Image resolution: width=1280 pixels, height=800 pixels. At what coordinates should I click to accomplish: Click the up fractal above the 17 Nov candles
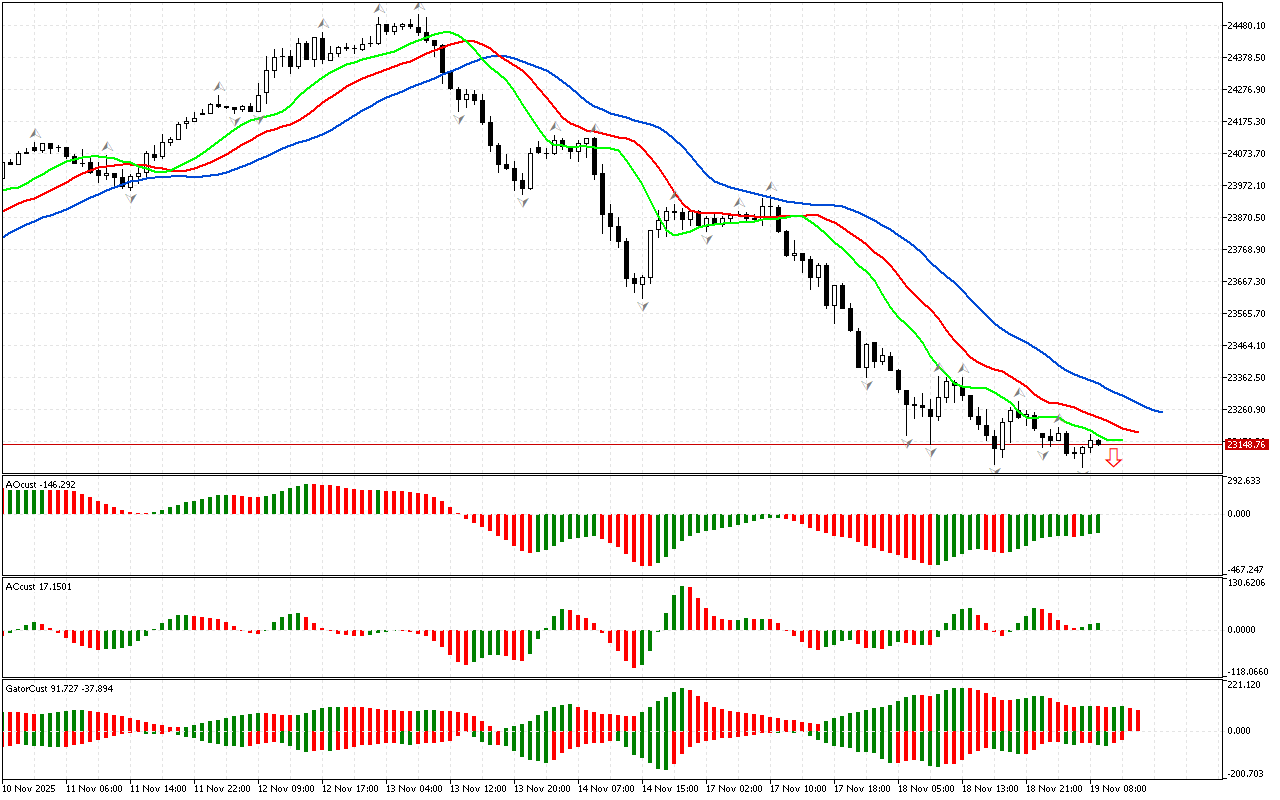[771, 186]
